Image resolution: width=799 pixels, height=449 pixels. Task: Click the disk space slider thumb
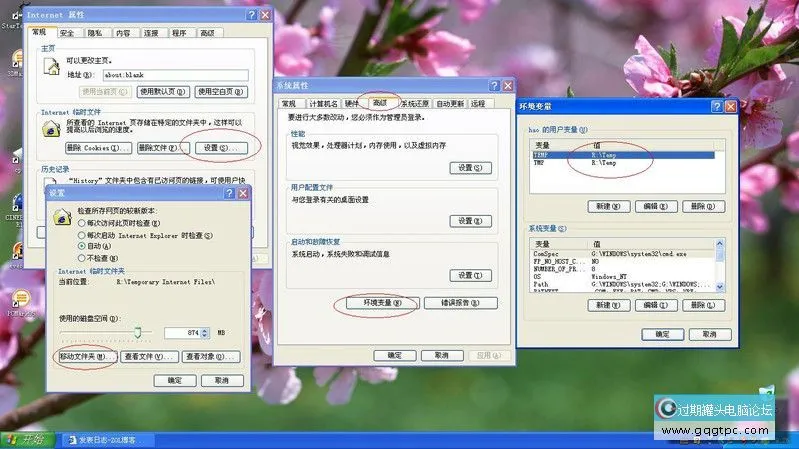(138, 332)
